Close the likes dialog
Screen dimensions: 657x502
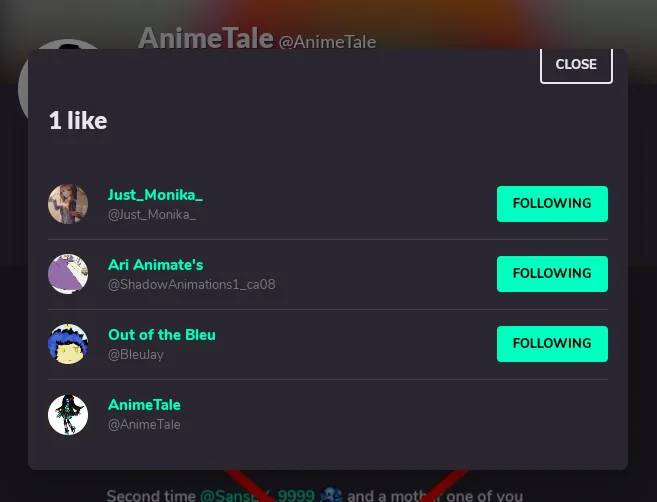(576, 65)
